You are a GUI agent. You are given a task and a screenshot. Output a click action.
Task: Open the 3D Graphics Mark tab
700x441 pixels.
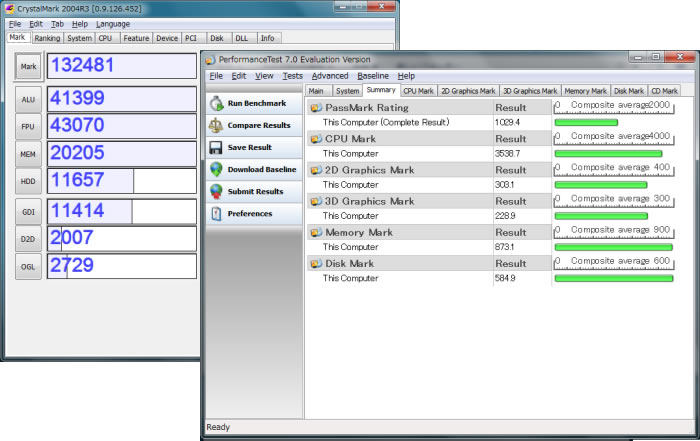coord(530,91)
